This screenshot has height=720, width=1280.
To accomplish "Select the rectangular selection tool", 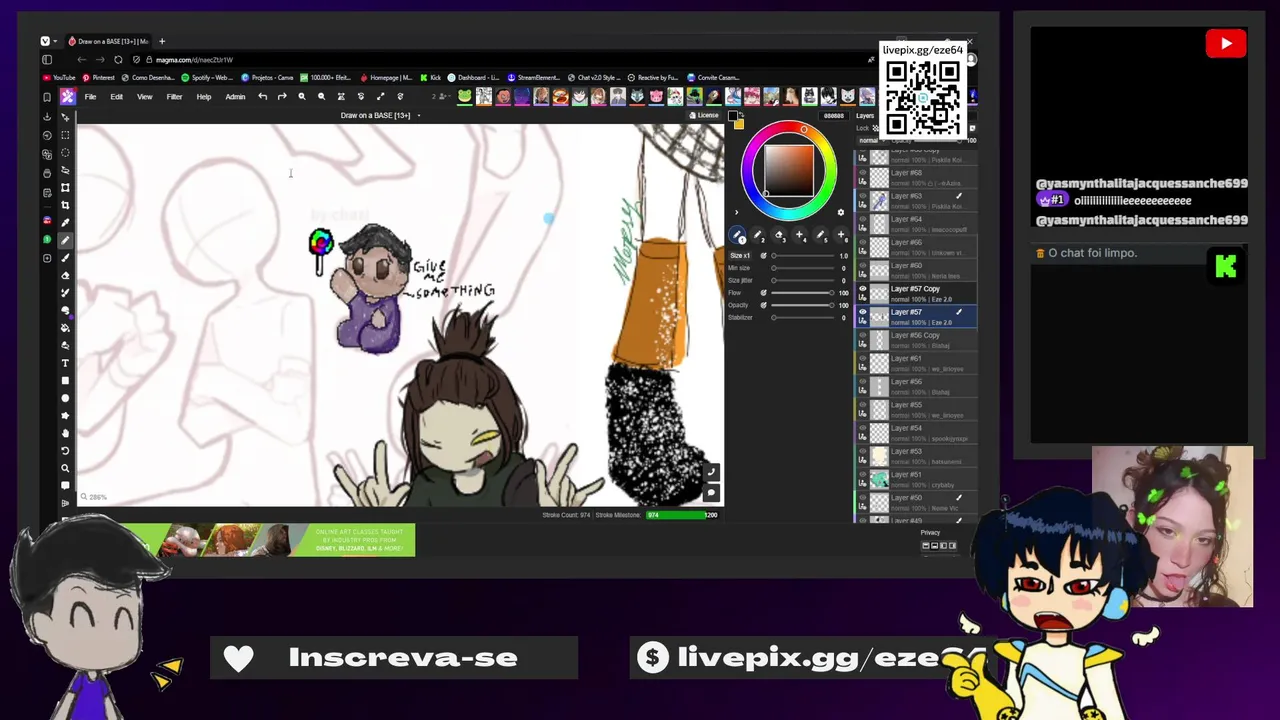I will click(x=66, y=135).
